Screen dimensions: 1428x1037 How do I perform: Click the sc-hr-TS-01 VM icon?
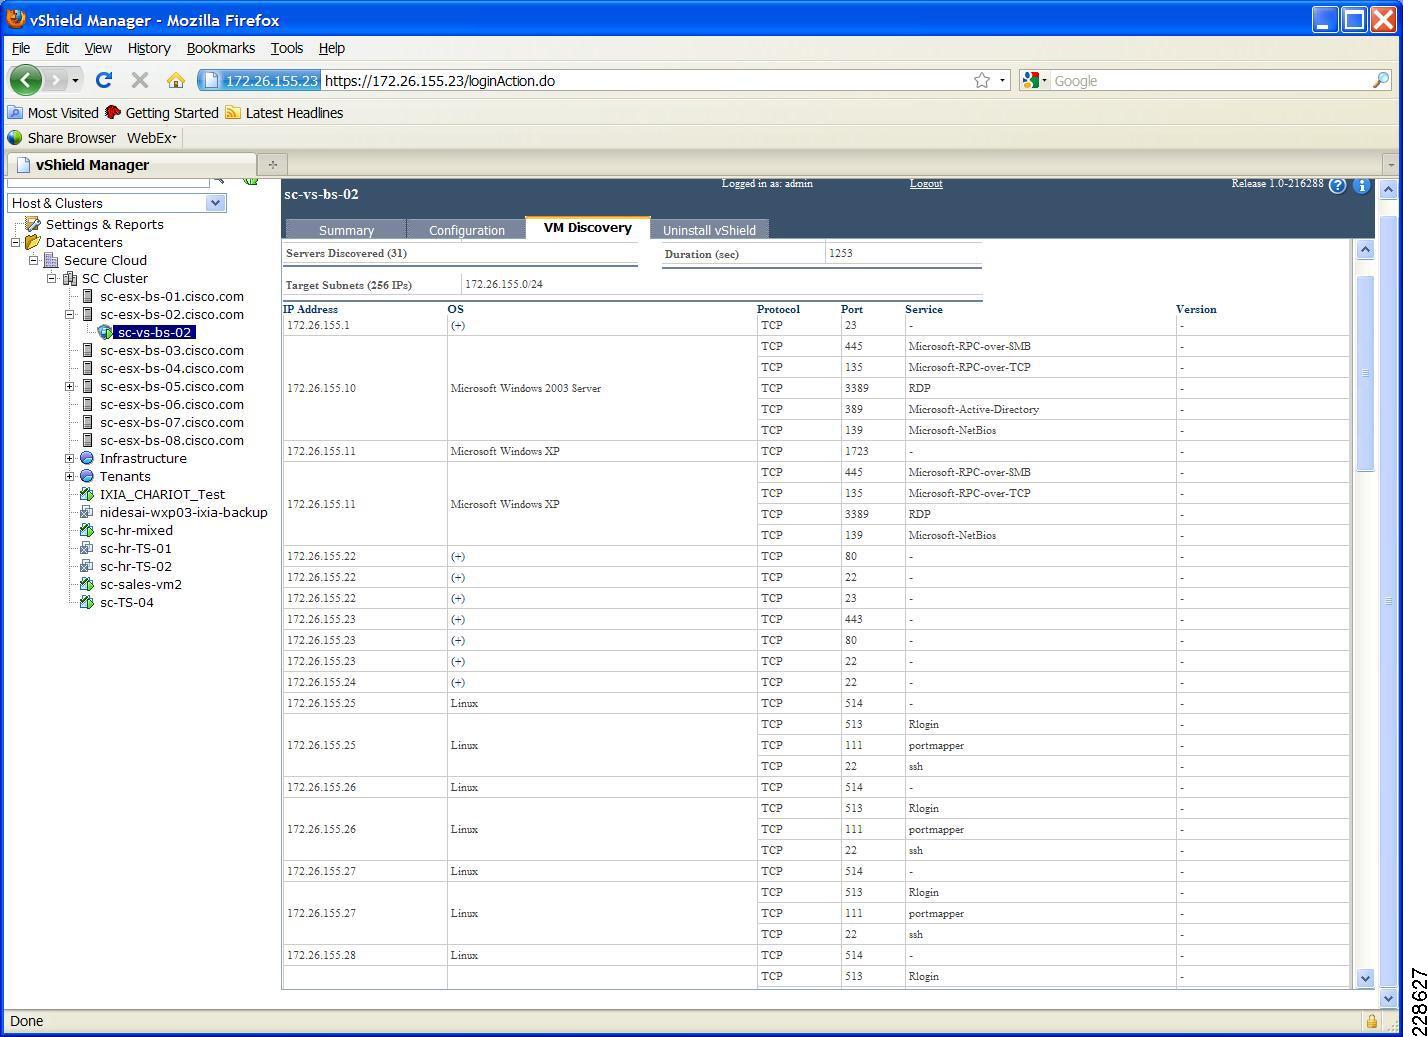[87, 548]
